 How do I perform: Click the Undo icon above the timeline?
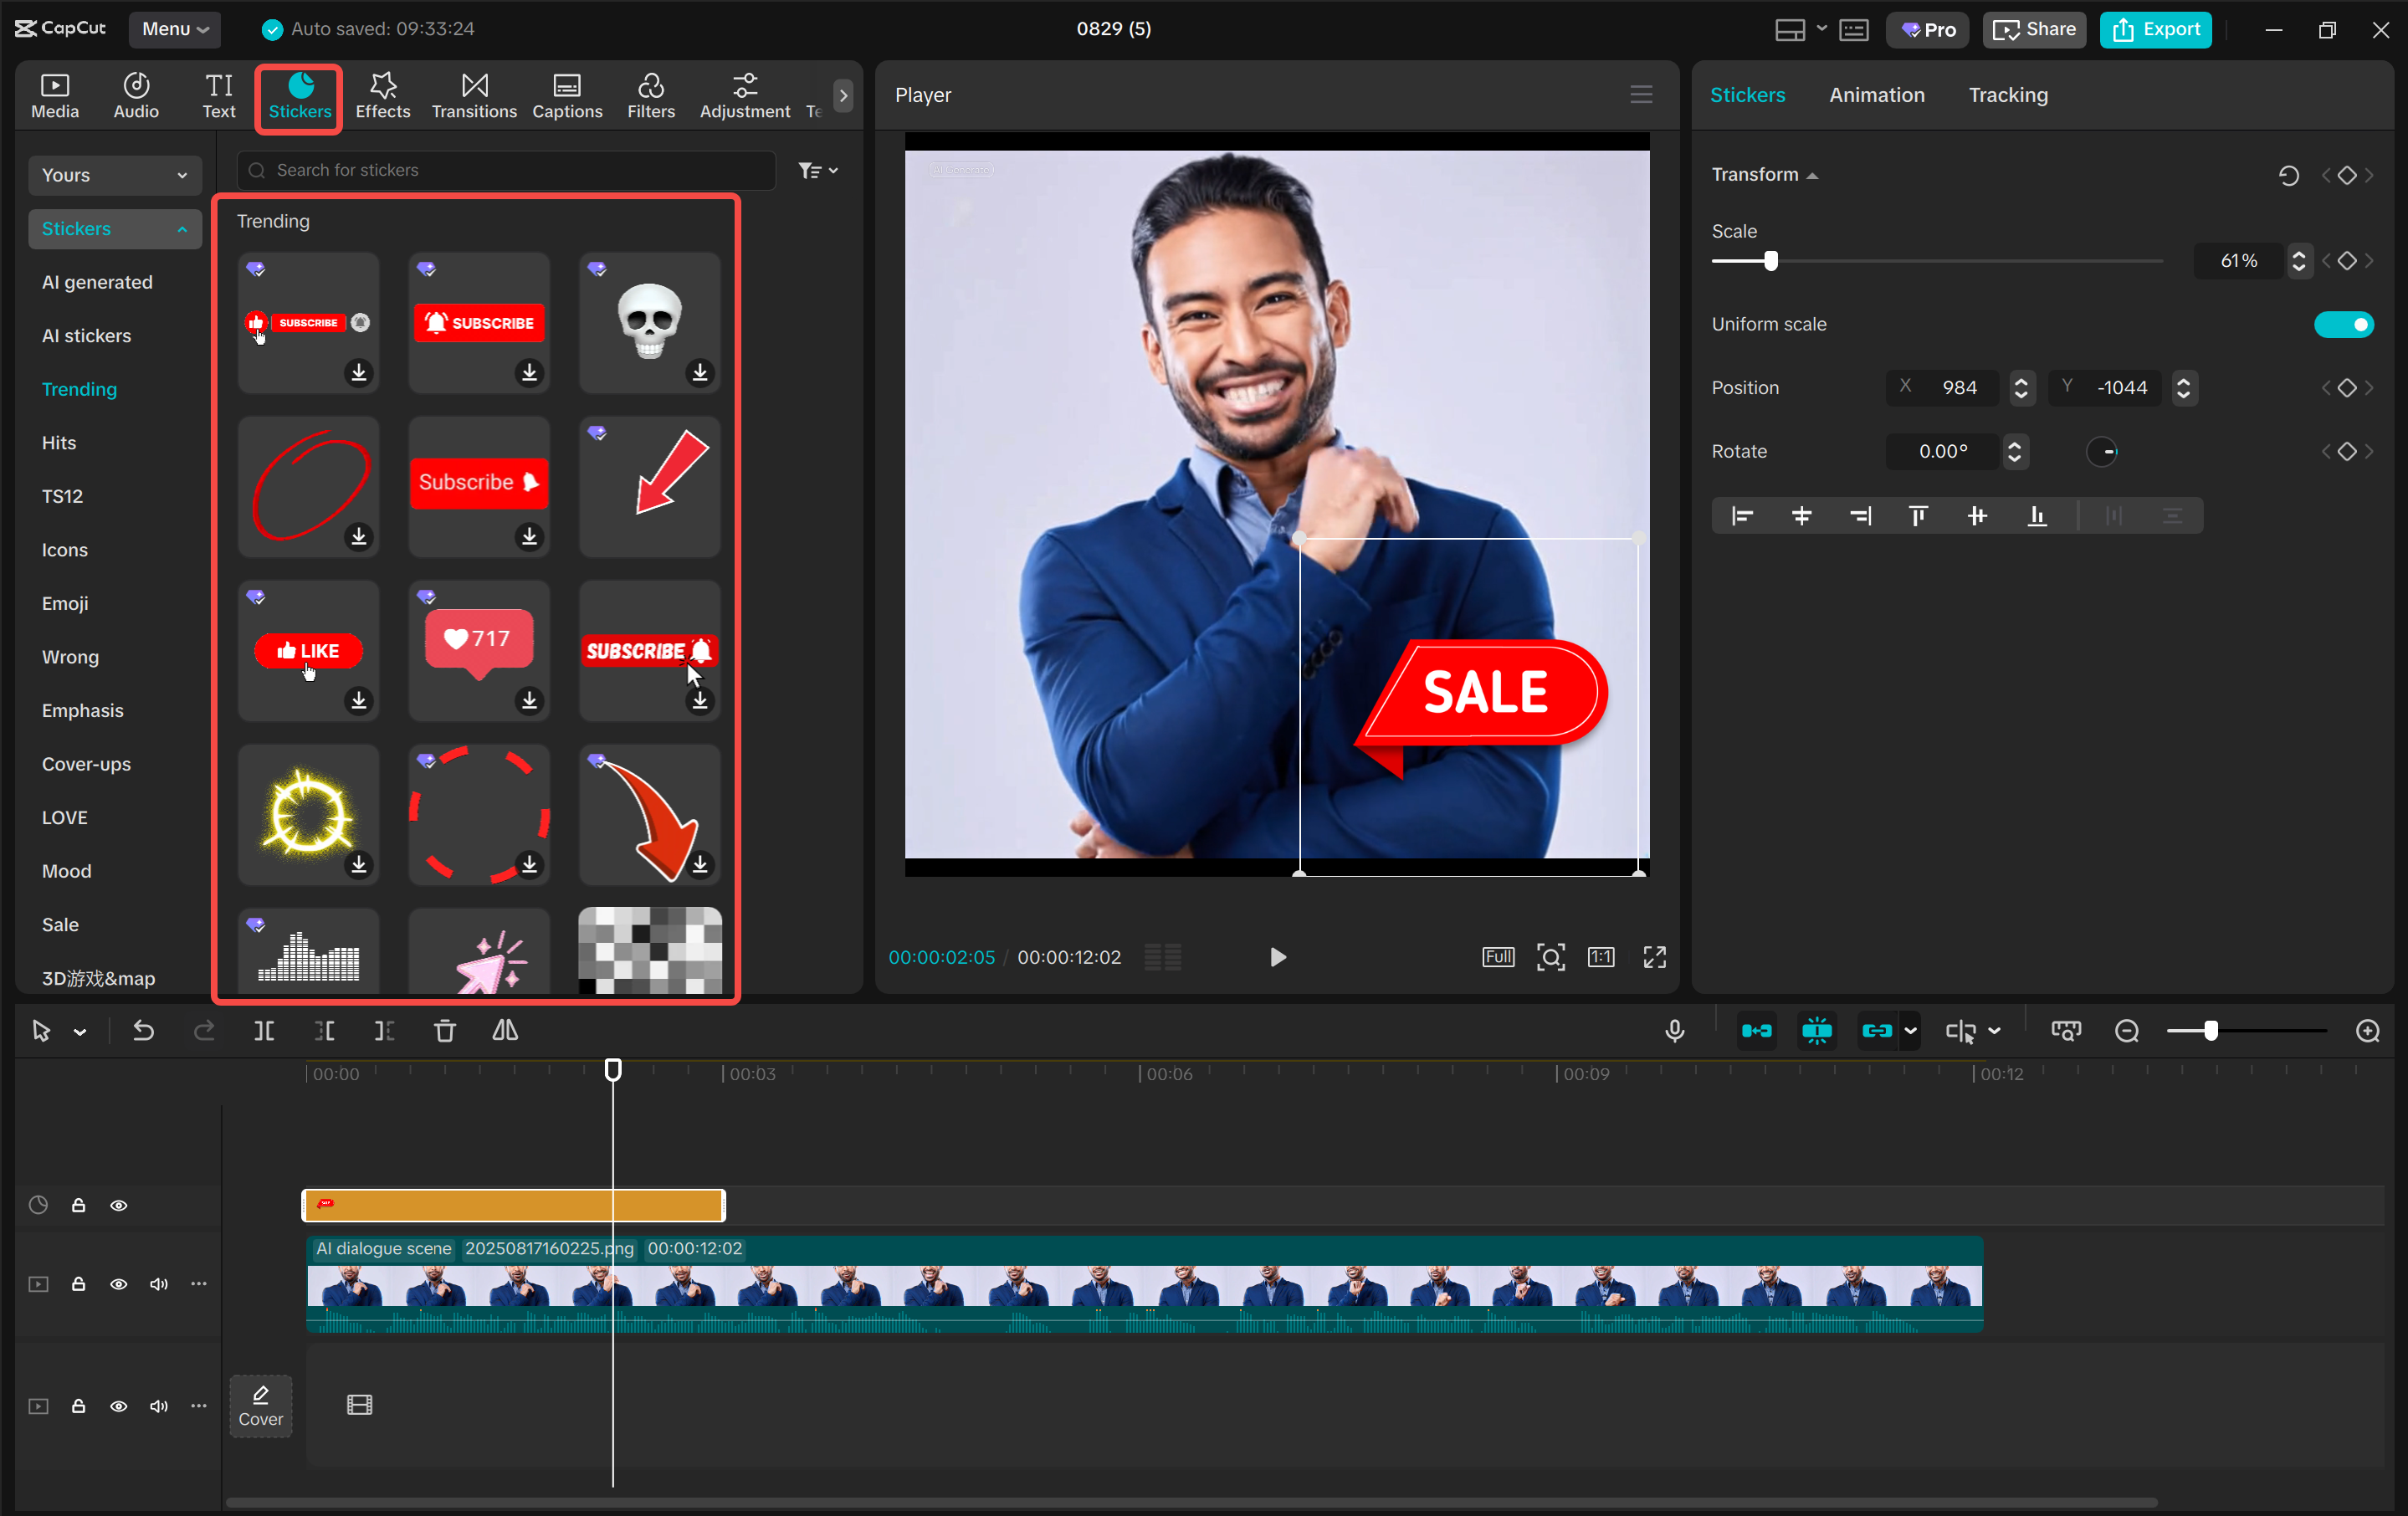tap(143, 1031)
